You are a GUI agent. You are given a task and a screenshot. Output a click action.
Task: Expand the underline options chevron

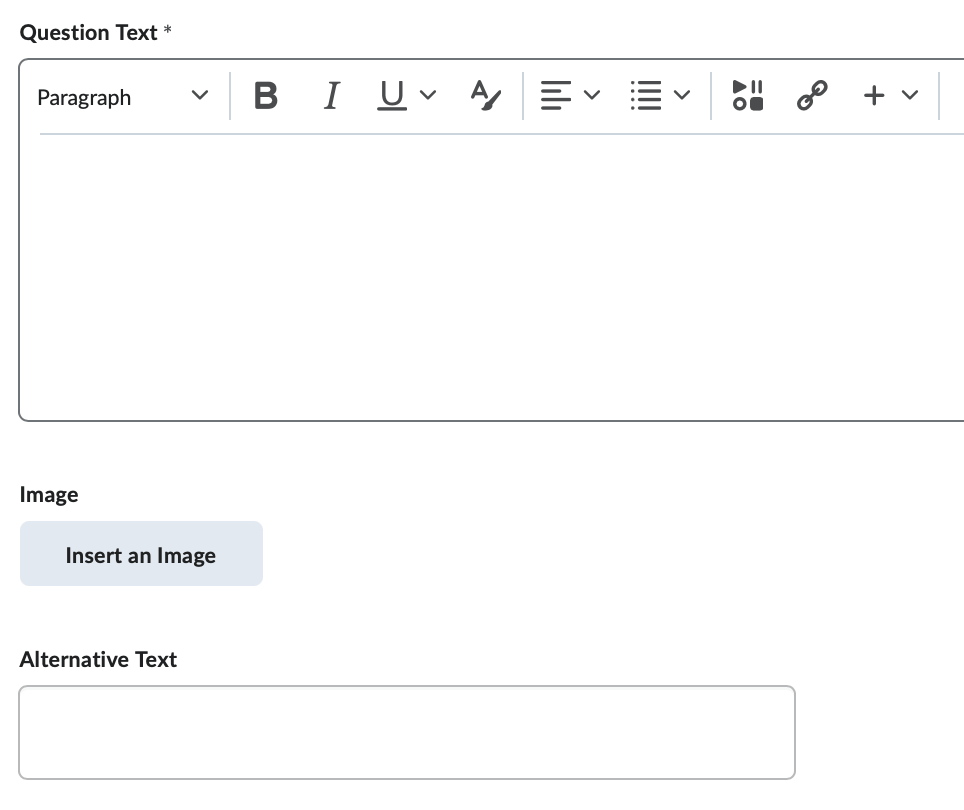point(428,97)
